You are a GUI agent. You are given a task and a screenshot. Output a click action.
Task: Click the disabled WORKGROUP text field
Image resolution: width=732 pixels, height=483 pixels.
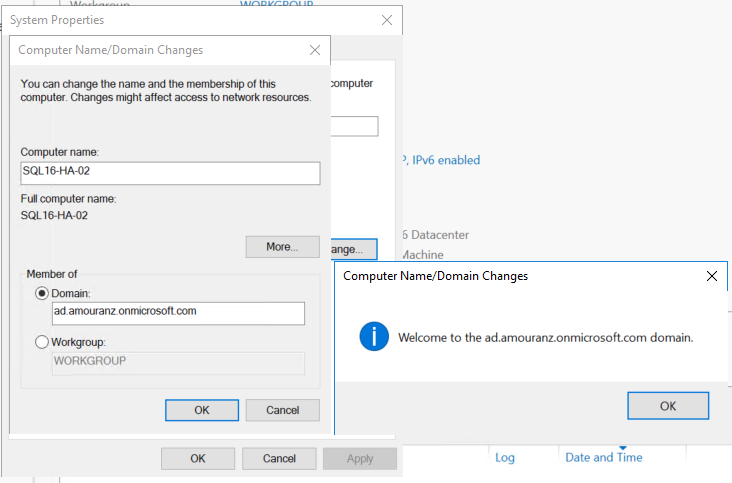coord(178,363)
